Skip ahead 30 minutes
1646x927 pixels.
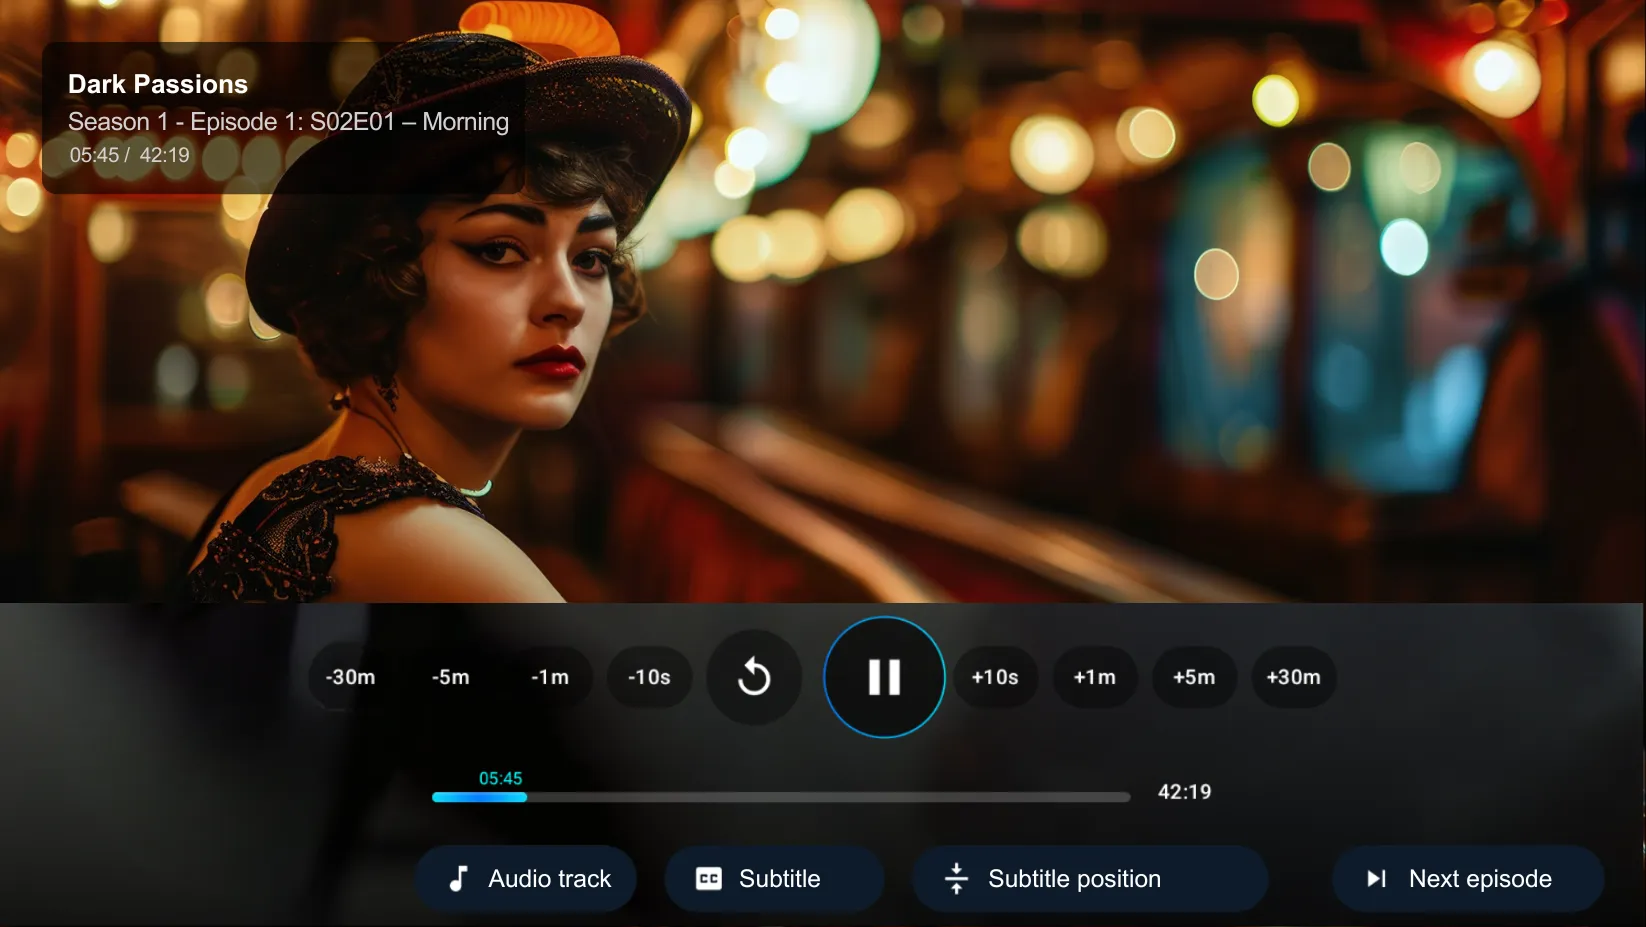(1293, 677)
